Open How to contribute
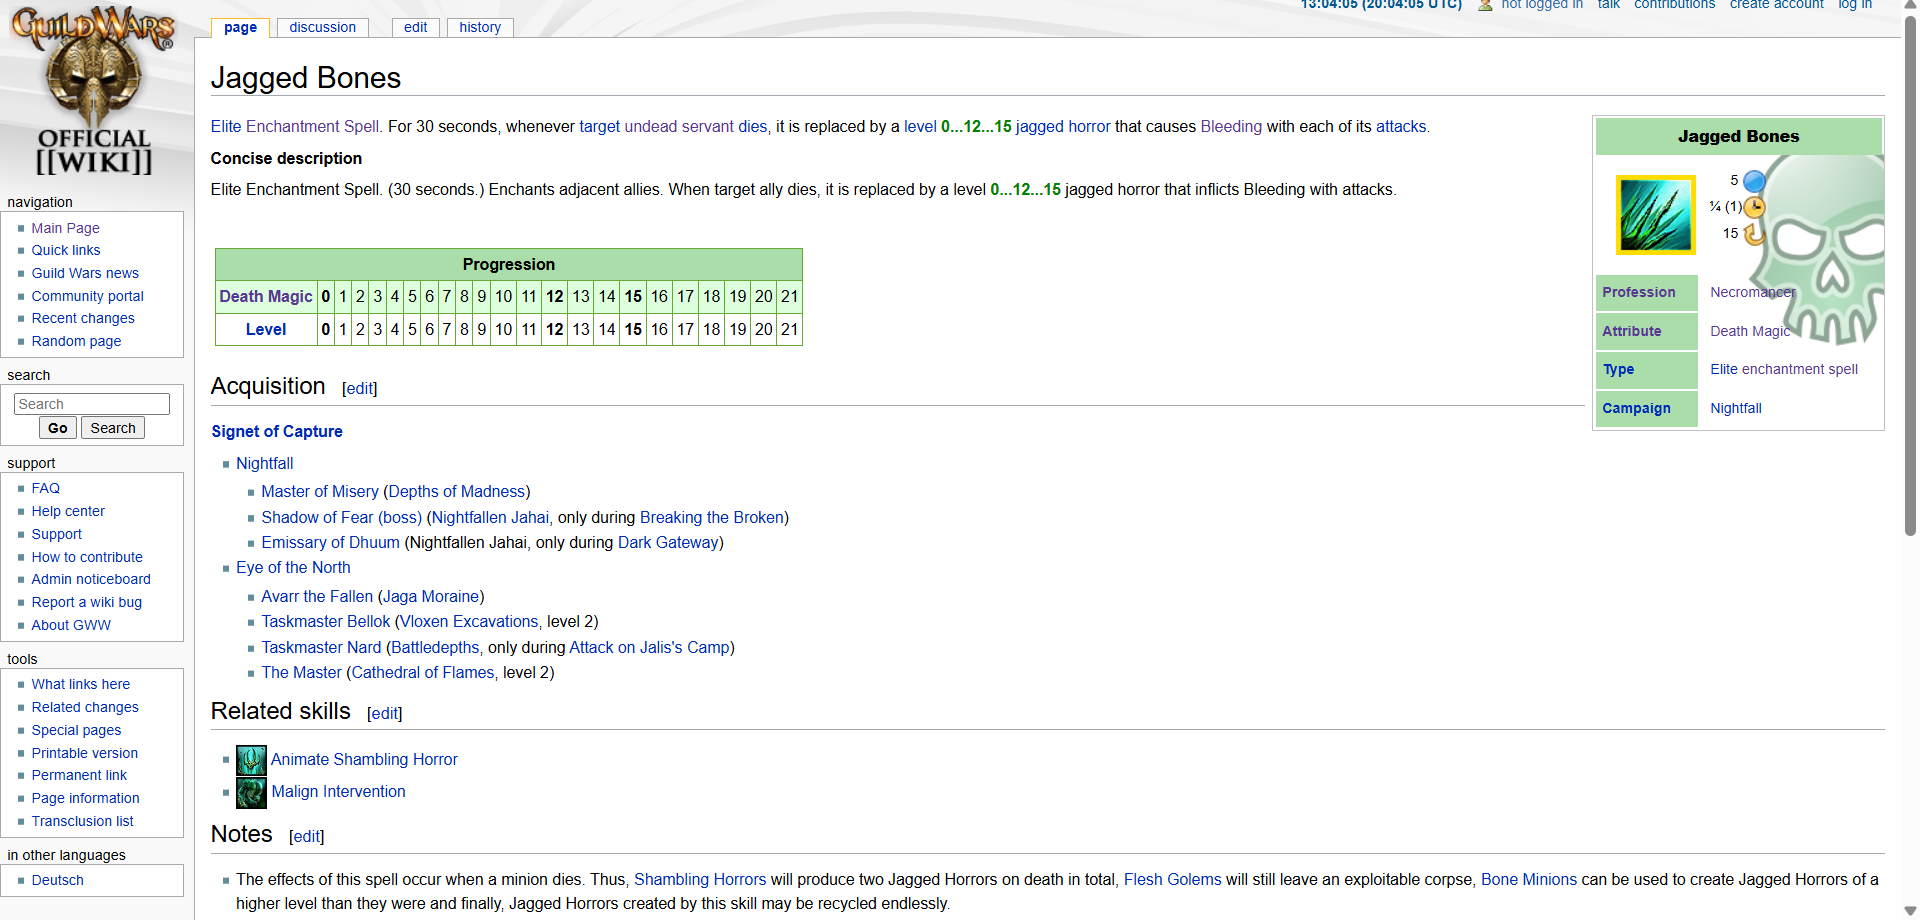Image resolution: width=1920 pixels, height=920 pixels. (x=87, y=557)
